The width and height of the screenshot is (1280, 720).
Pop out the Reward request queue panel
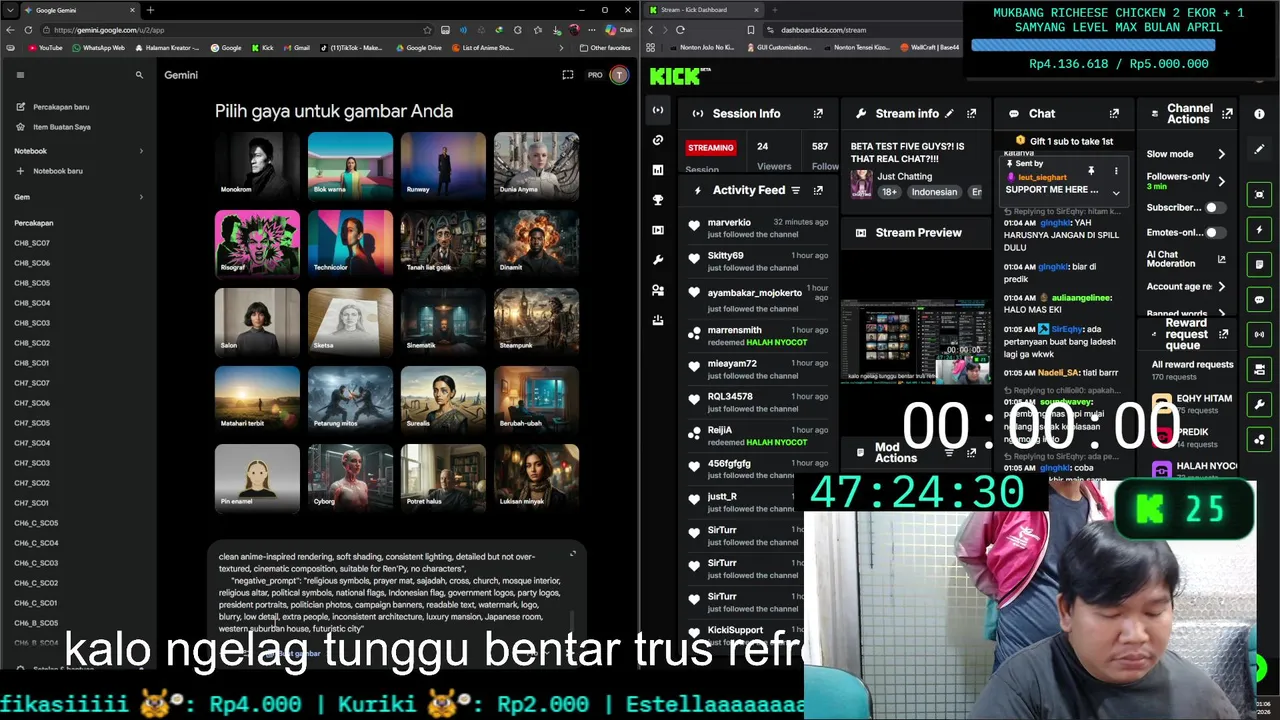(x=1225, y=334)
